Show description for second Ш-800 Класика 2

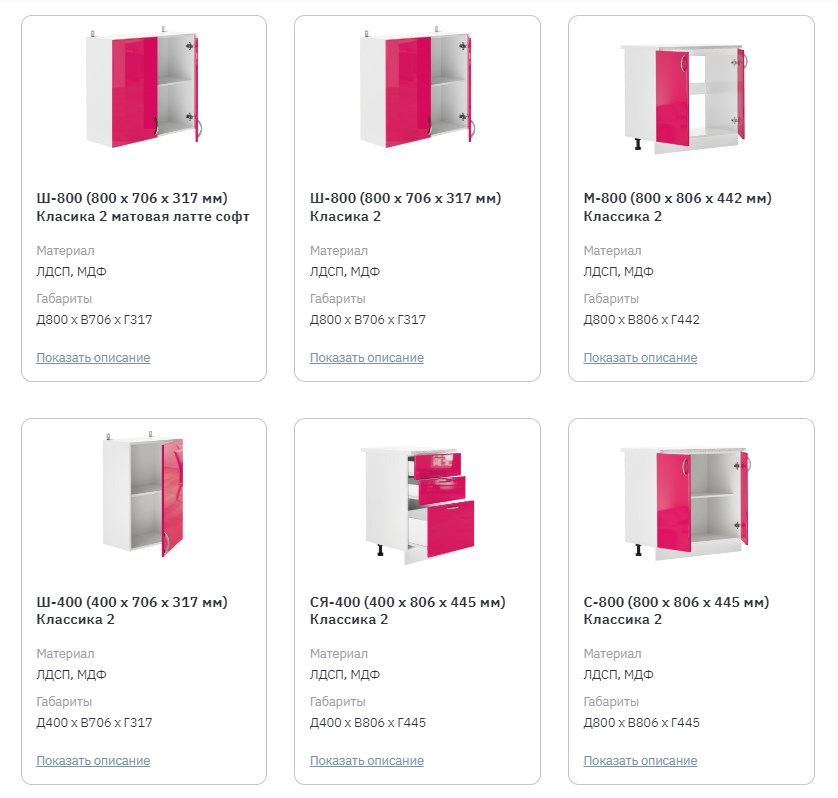[x=366, y=358]
